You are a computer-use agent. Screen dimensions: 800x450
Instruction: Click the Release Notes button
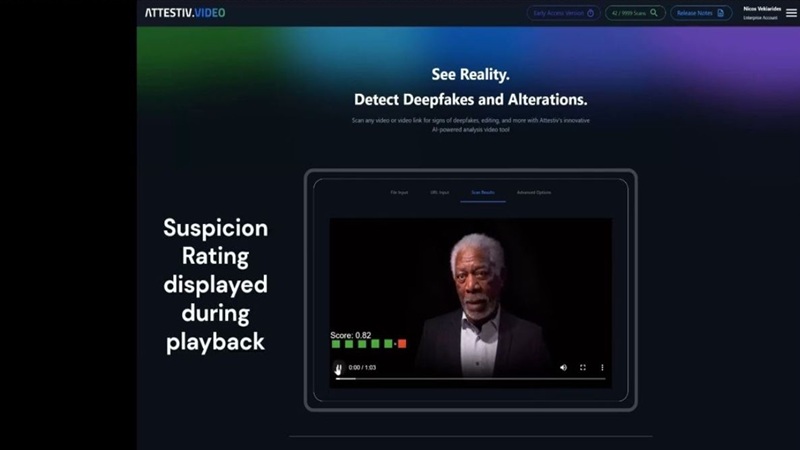(701, 13)
